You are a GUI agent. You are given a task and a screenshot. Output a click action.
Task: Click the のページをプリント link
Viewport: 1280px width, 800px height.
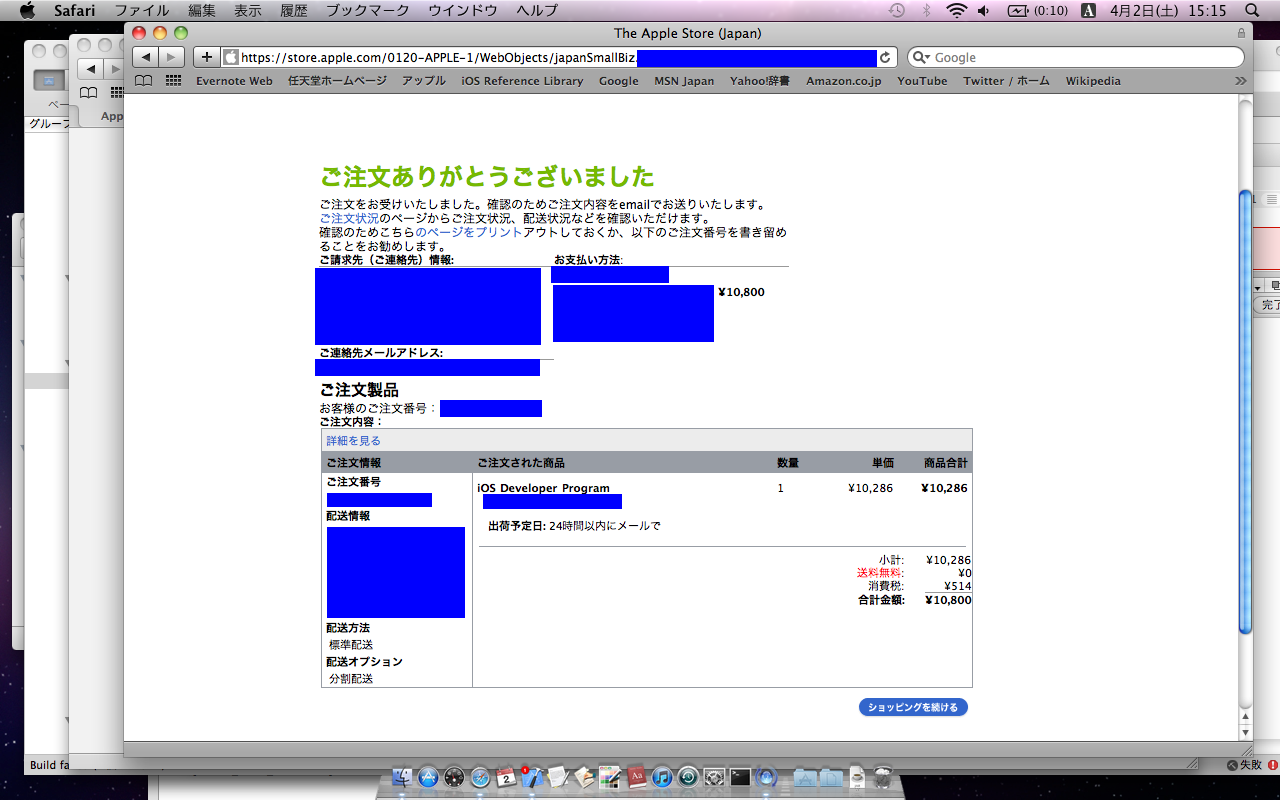[x=469, y=232]
